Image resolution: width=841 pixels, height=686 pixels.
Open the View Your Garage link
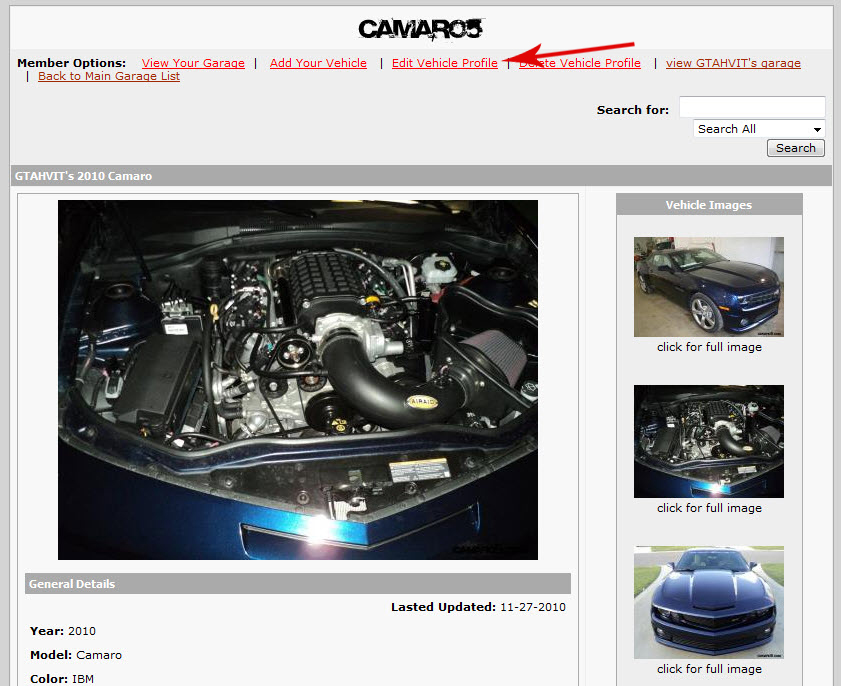(193, 62)
